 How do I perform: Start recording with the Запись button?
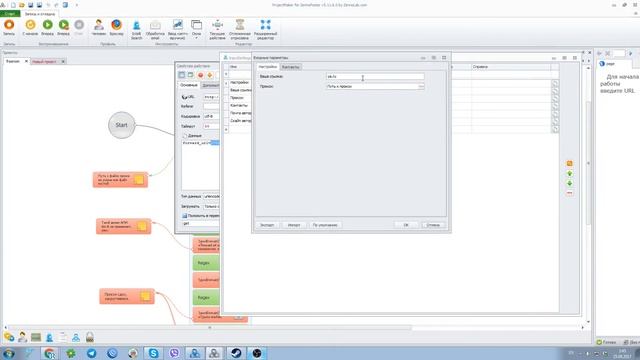click(x=9, y=28)
